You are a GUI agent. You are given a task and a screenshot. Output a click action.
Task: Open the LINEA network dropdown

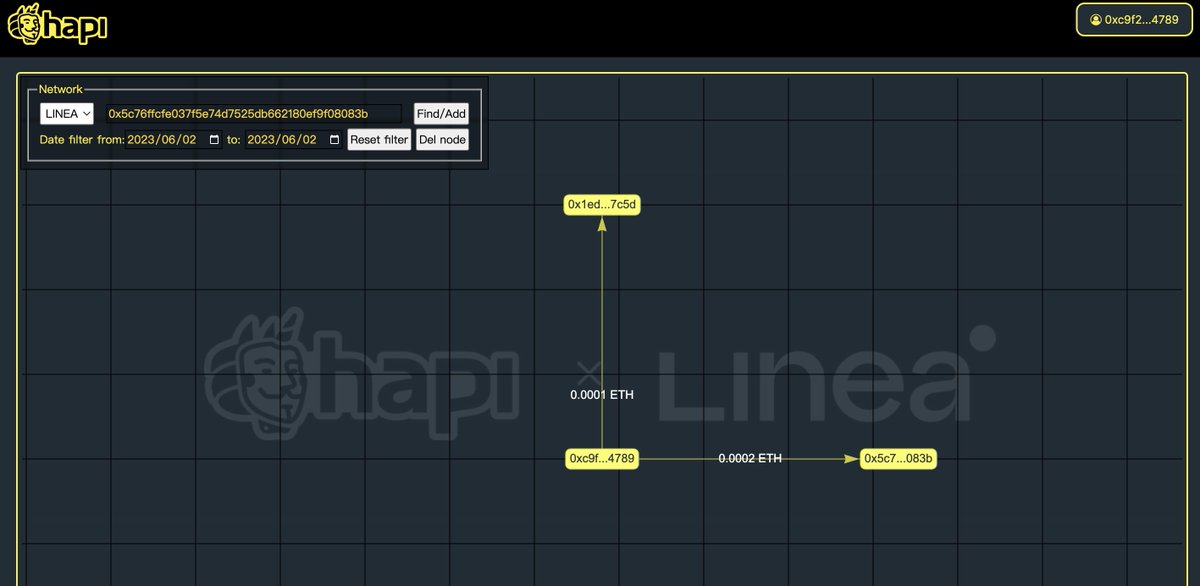click(x=67, y=114)
